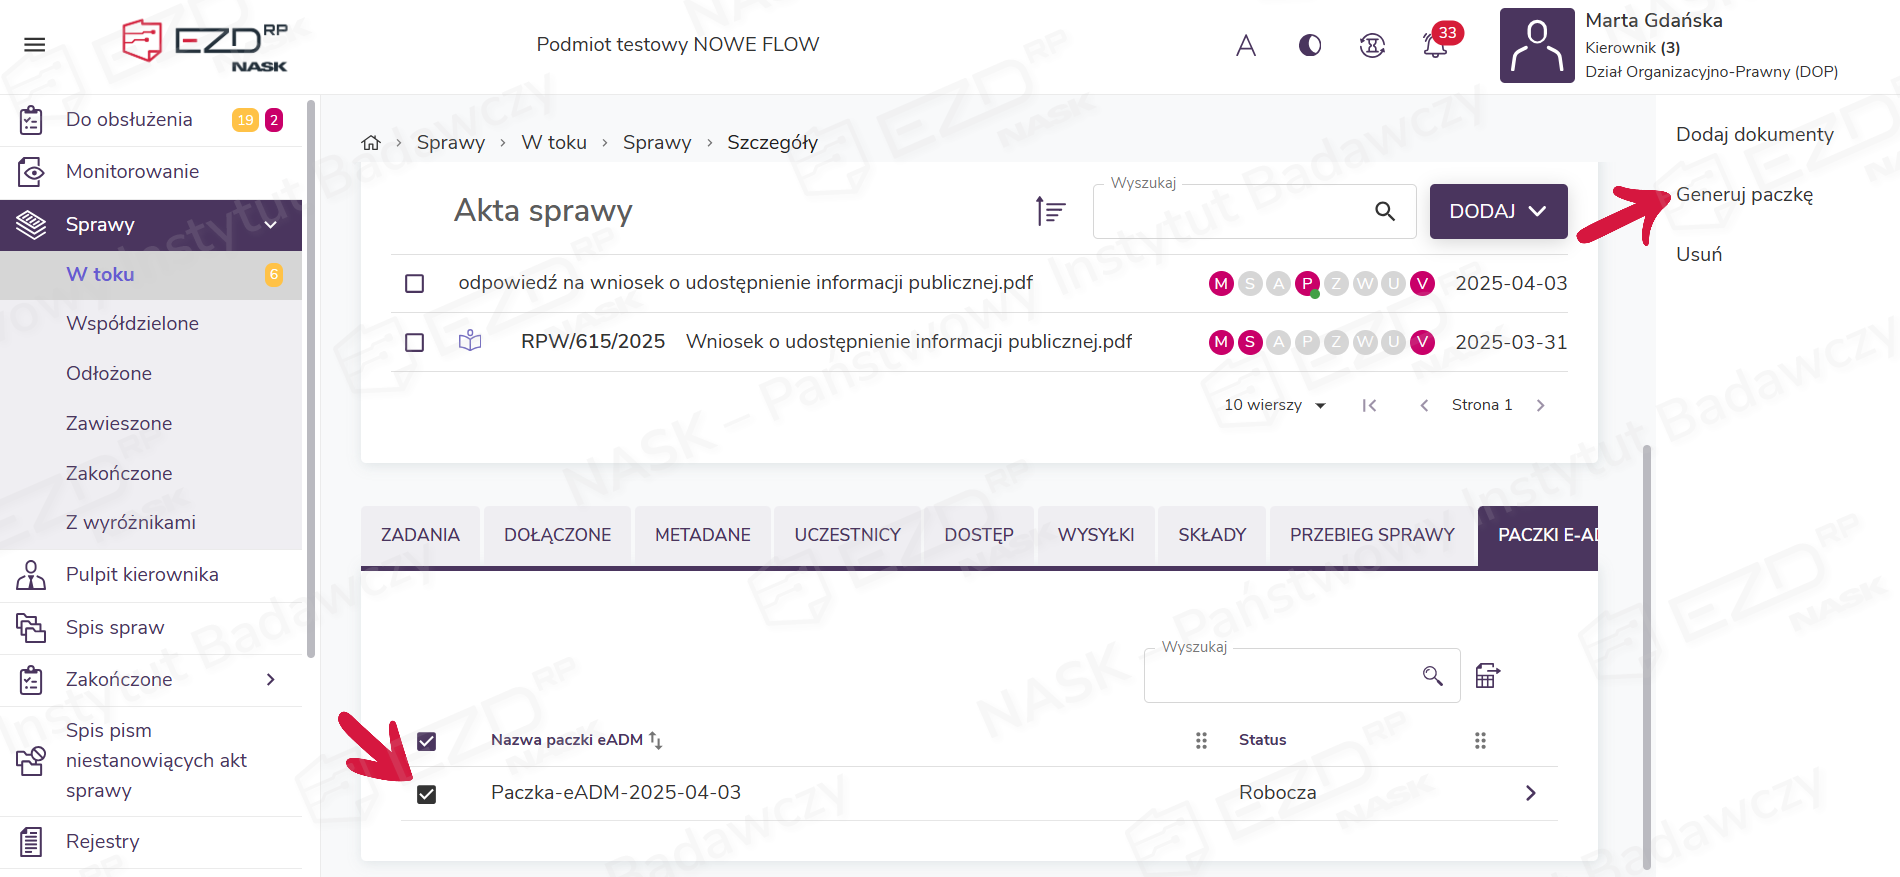Expand the DODAJ dropdown button
The height and width of the screenshot is (877, 1900).
pos(1497,211)
